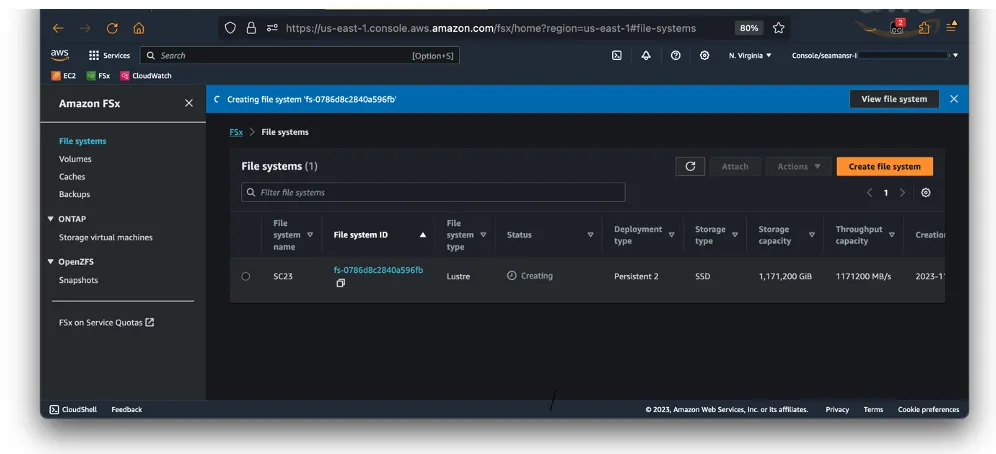Open Storage virtual machines page

point(105,237)
